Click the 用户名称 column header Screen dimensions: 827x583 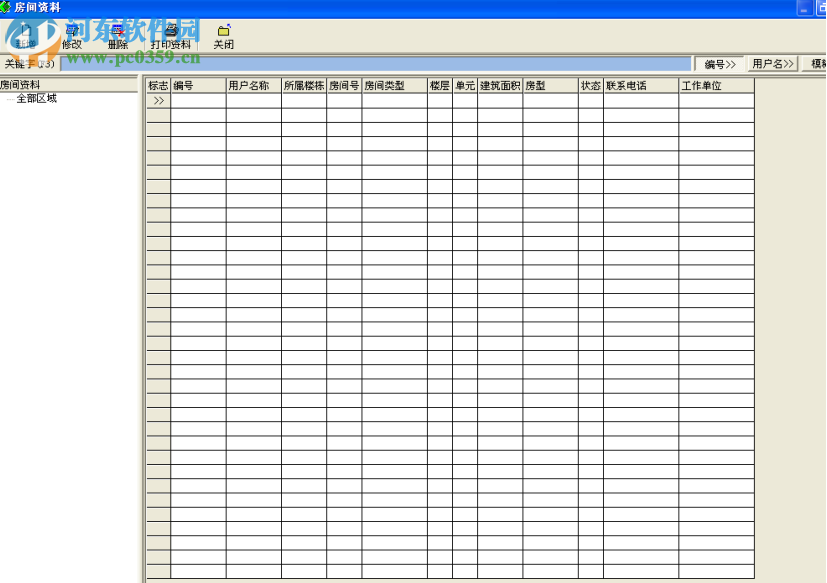click(x=254, y=85)
